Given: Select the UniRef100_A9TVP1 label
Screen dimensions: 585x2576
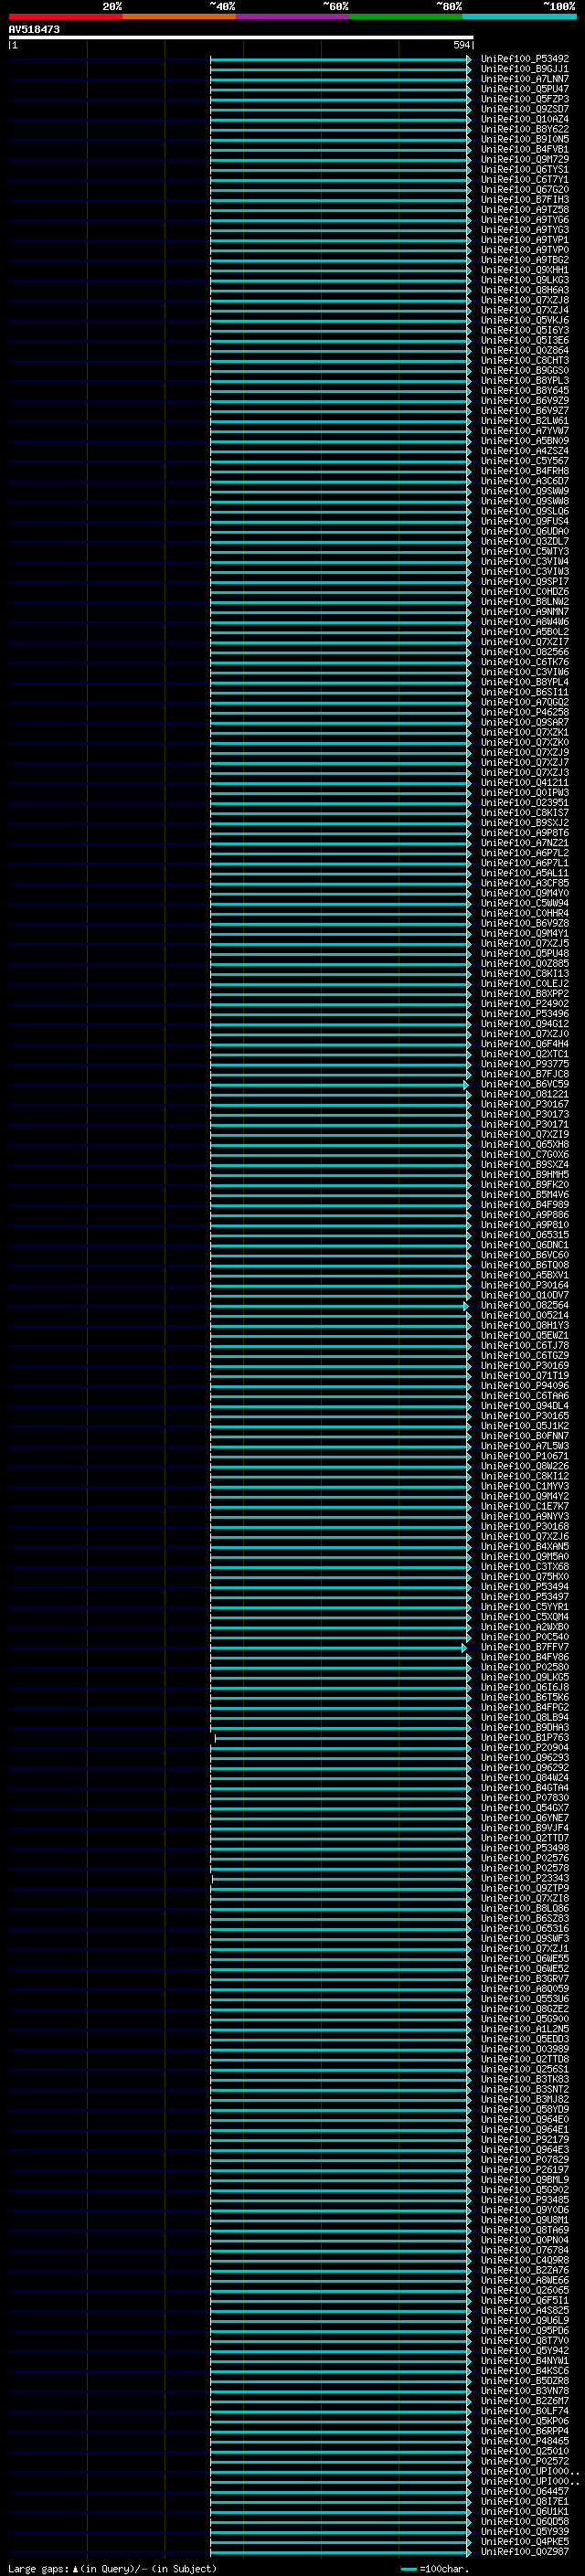Looking at the screenshot, I should (525, 240).
